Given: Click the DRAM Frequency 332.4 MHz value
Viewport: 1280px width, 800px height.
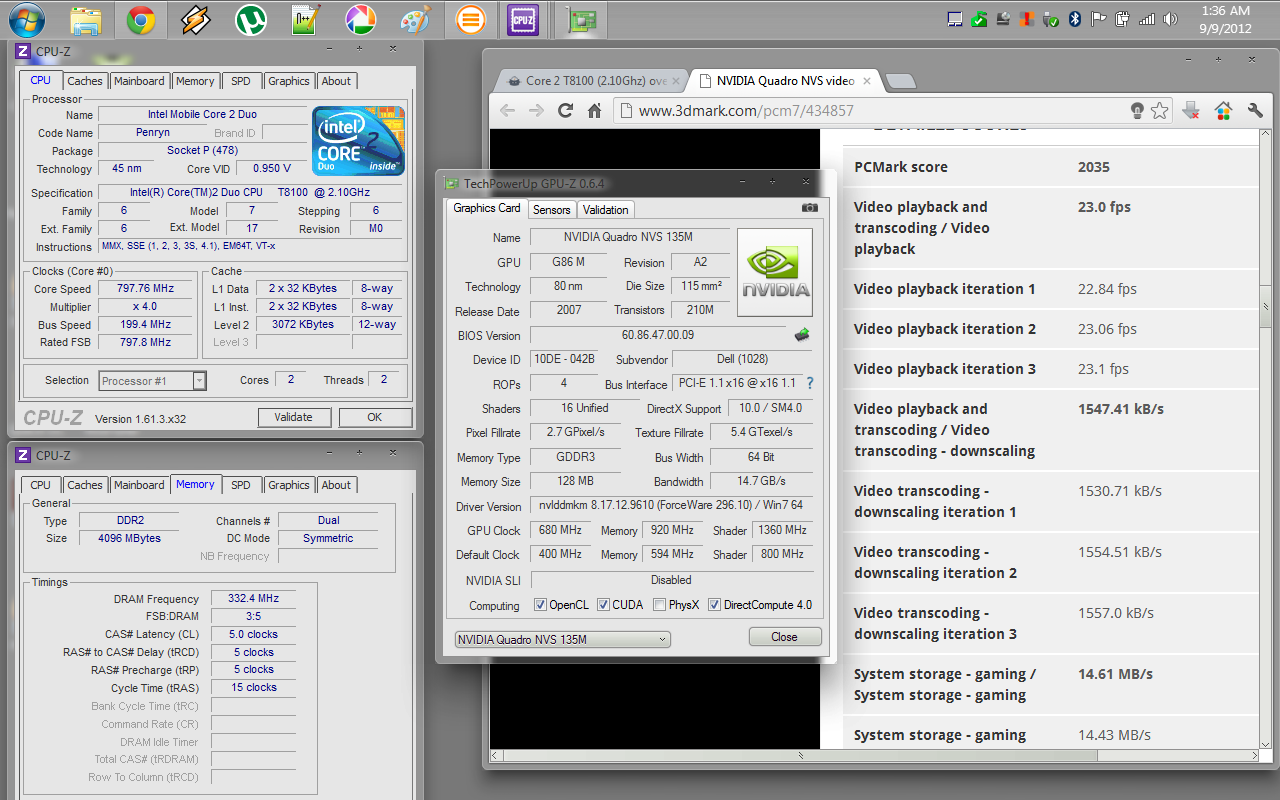Looking at the screenshot, I should click(x=253, y=598).
